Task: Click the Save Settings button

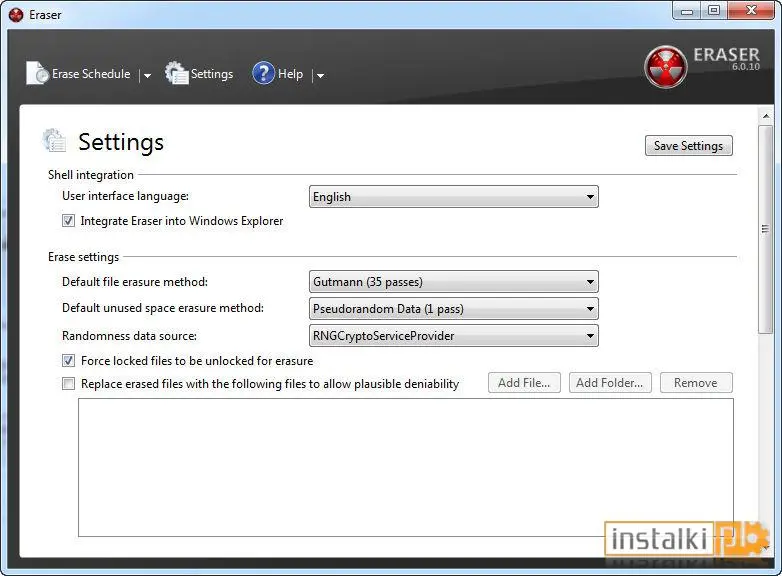Action: [x=688, y=146]
